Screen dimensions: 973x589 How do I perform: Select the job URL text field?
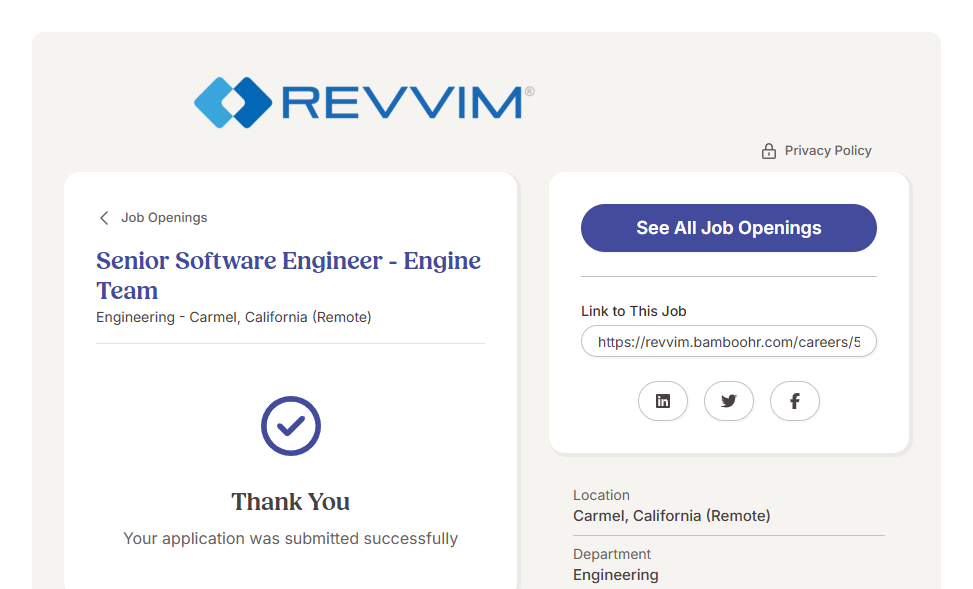[729, 342]
